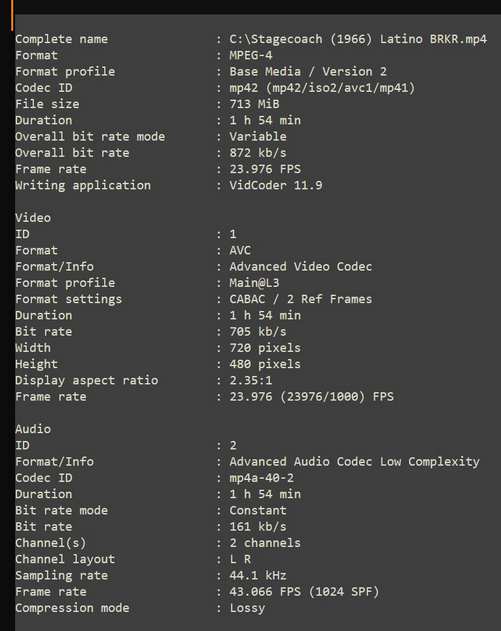This screenshot has width=501, height=631.
Task: Click the File size 713 MiB value
Action: [x=254, y=104]
